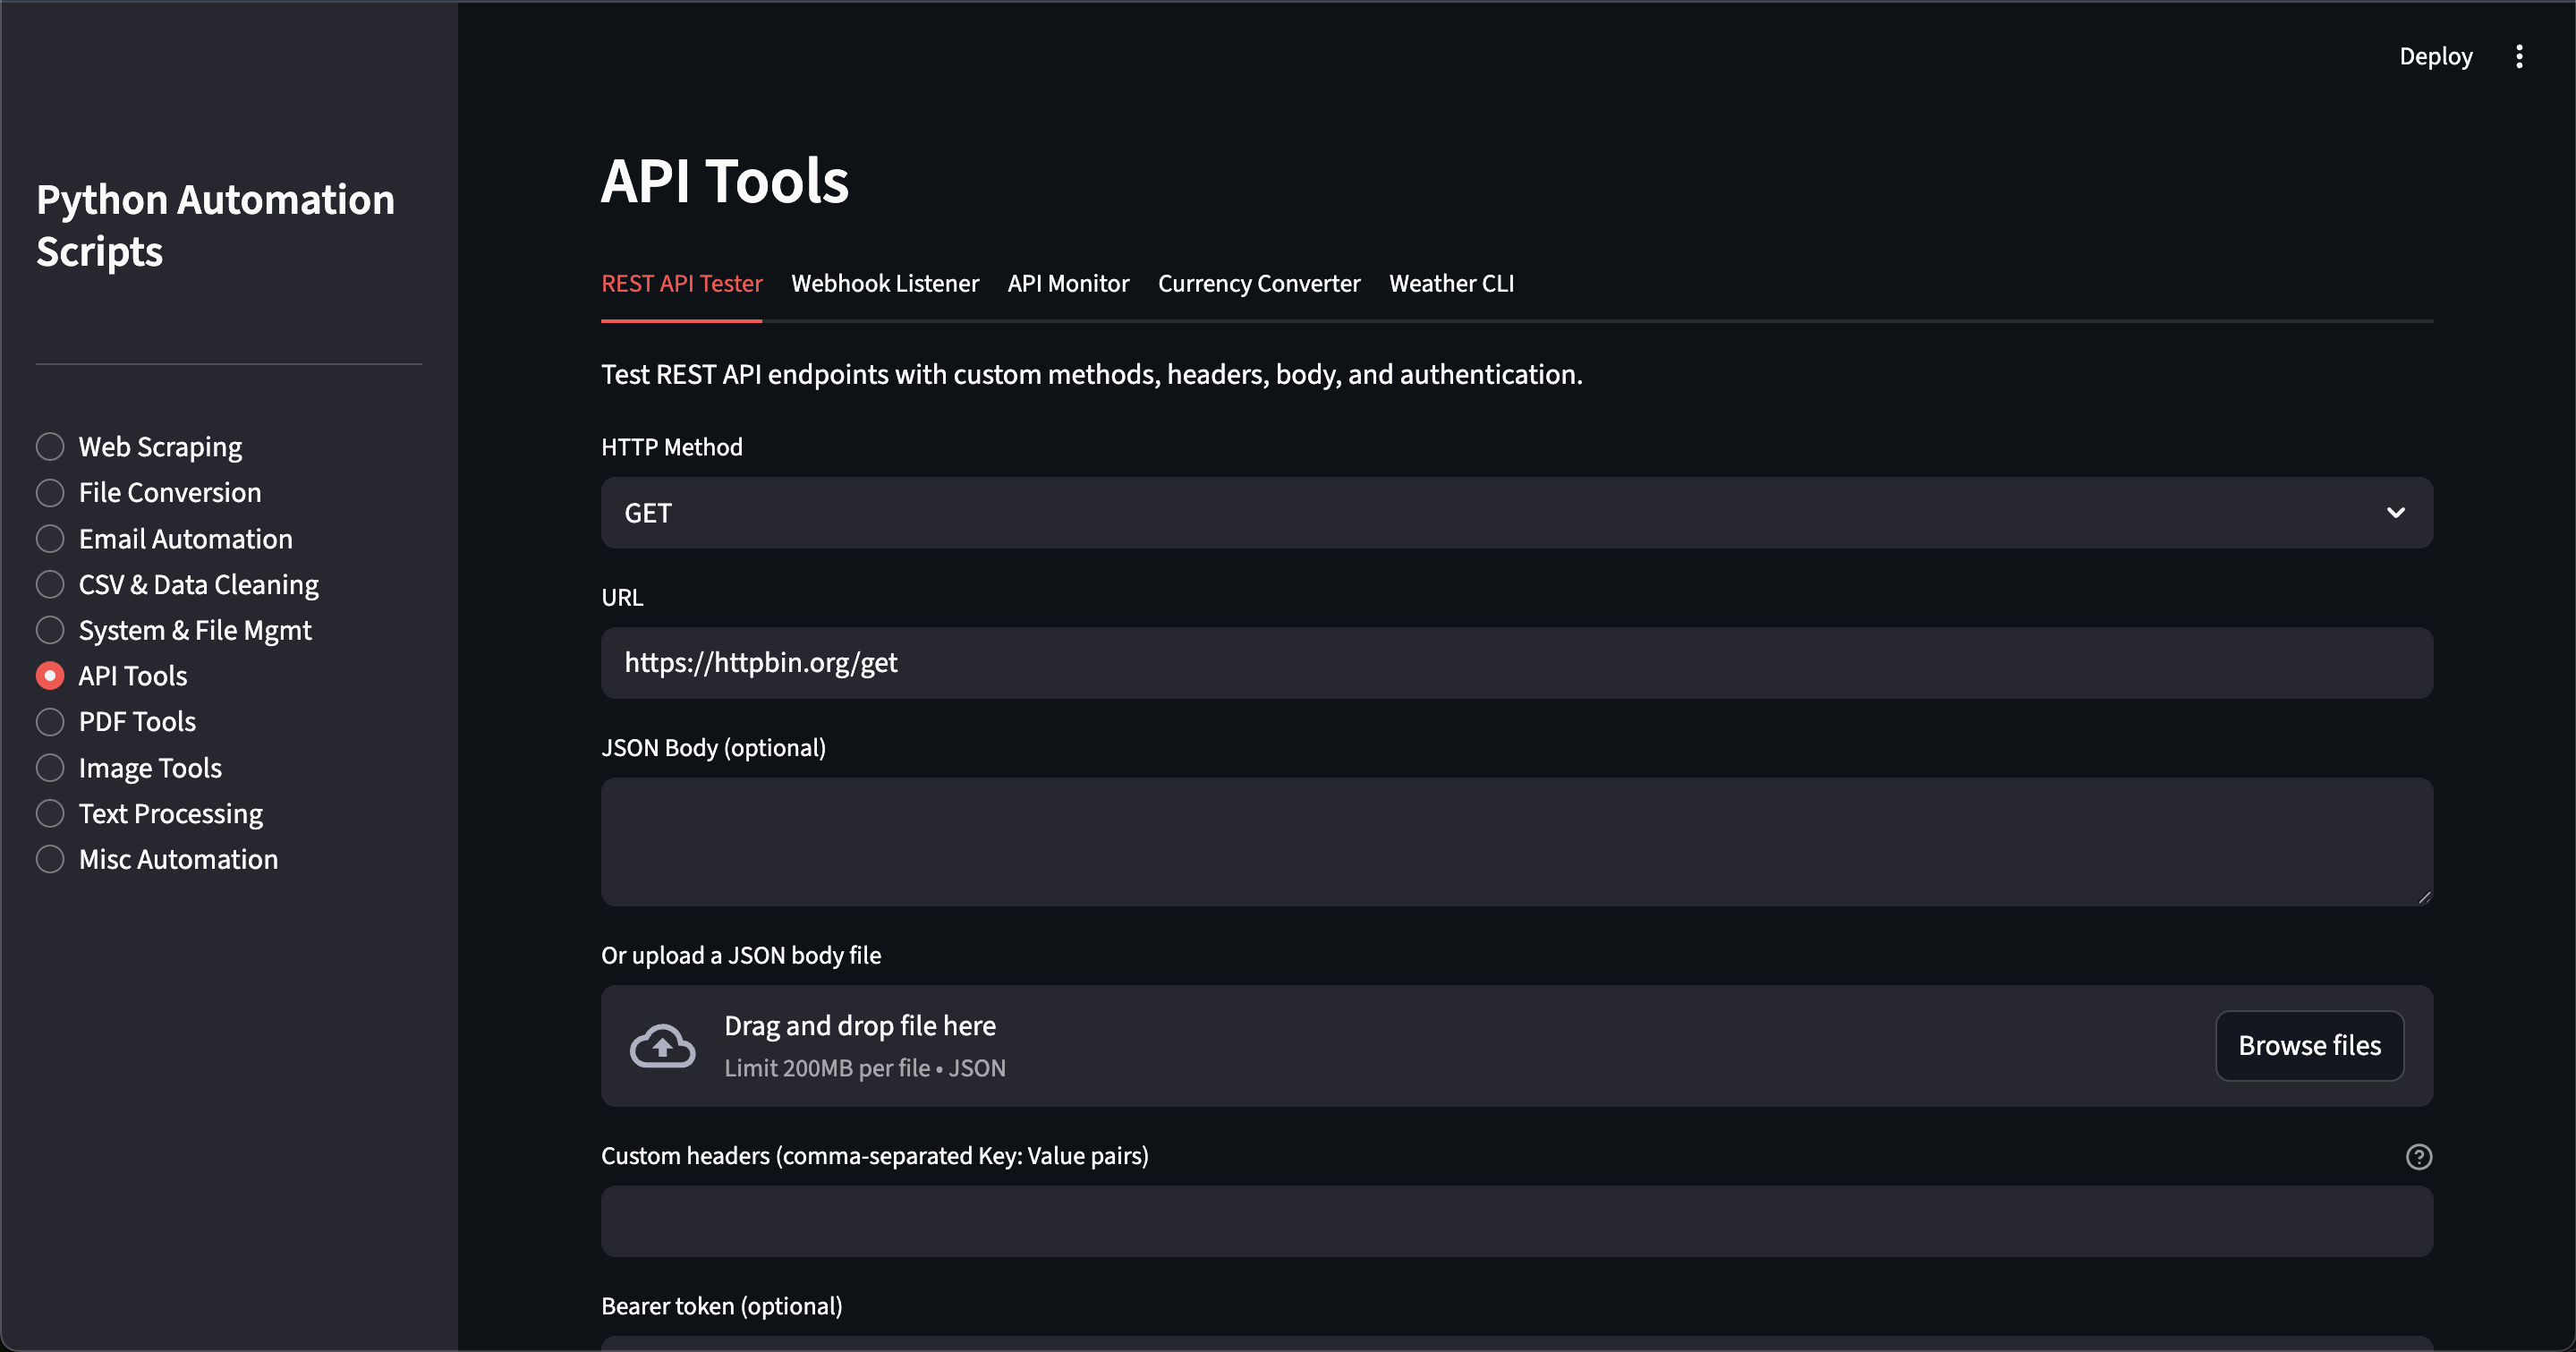Open the GET method select box
Screen dimensions: 2576x1352
click(1500, 513)
